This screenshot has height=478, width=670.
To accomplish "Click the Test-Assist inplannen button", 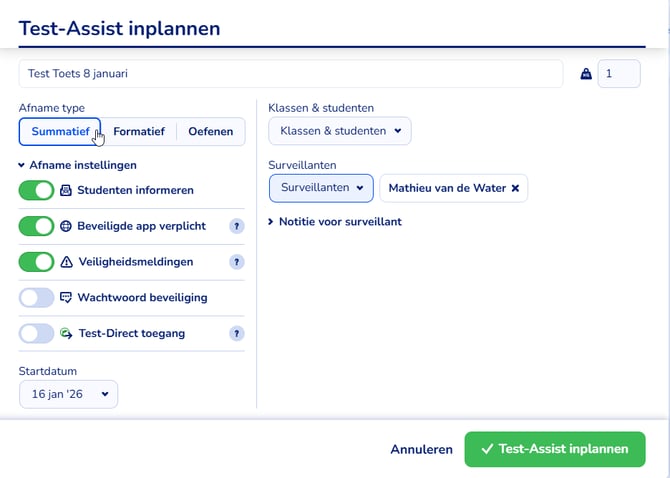I will pyautogui.click(x=554, y=449).
